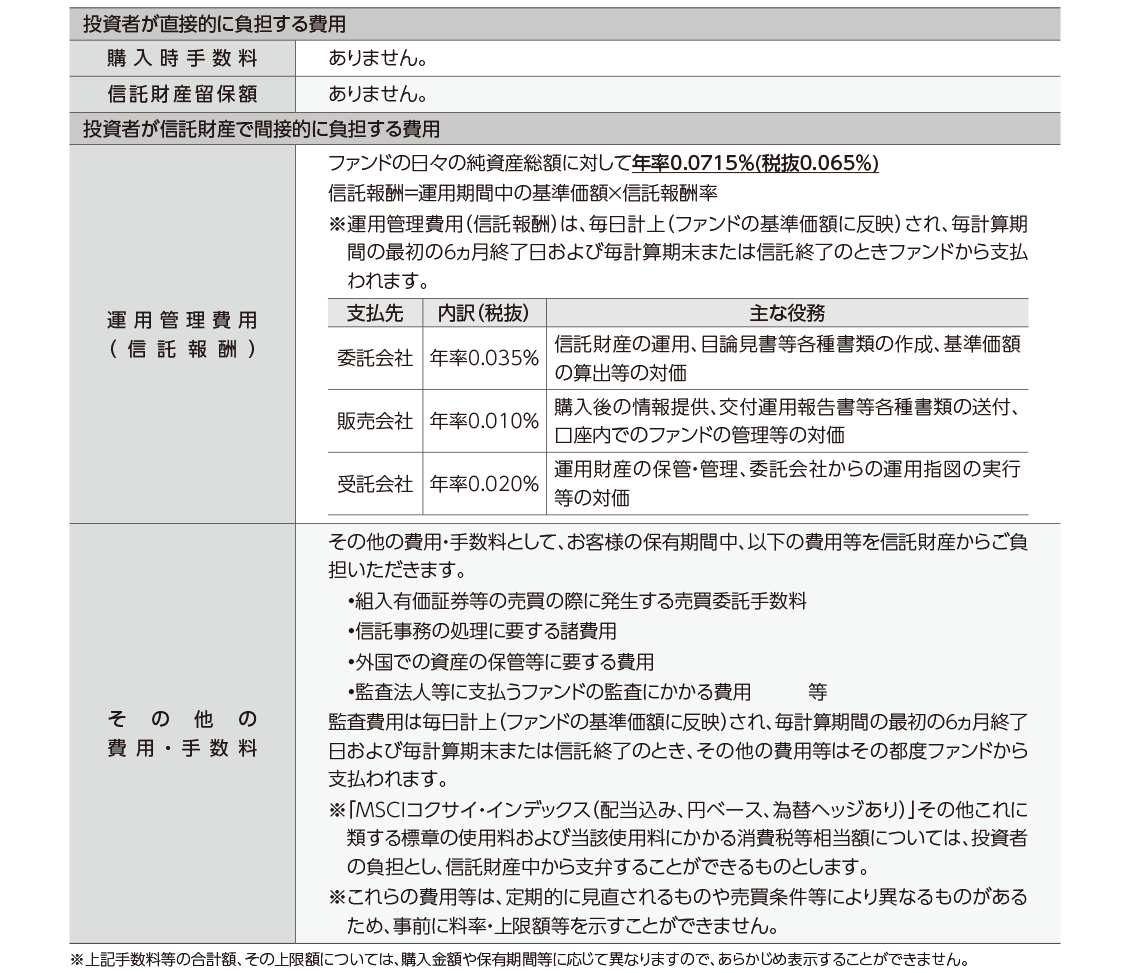Click the 支払先 column header
The width and height of the screenshot is (1130, 973).
tap(374, 313)
